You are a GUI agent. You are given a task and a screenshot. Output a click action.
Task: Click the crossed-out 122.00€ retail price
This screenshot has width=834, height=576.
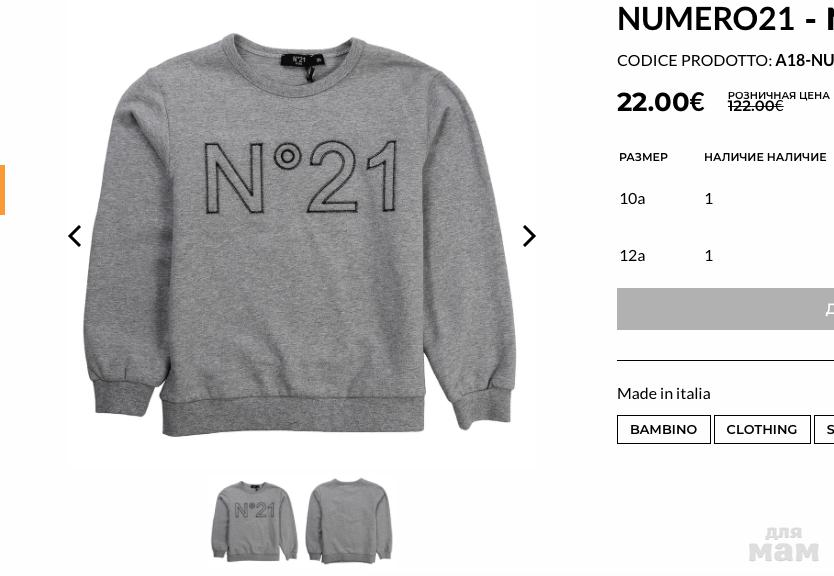pos(755,106)
